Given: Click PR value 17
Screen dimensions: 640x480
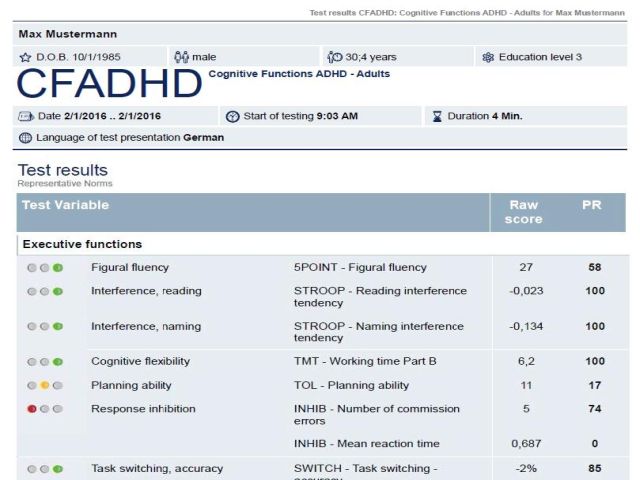Looking at the screenshot, I should (x=595, y=385).
